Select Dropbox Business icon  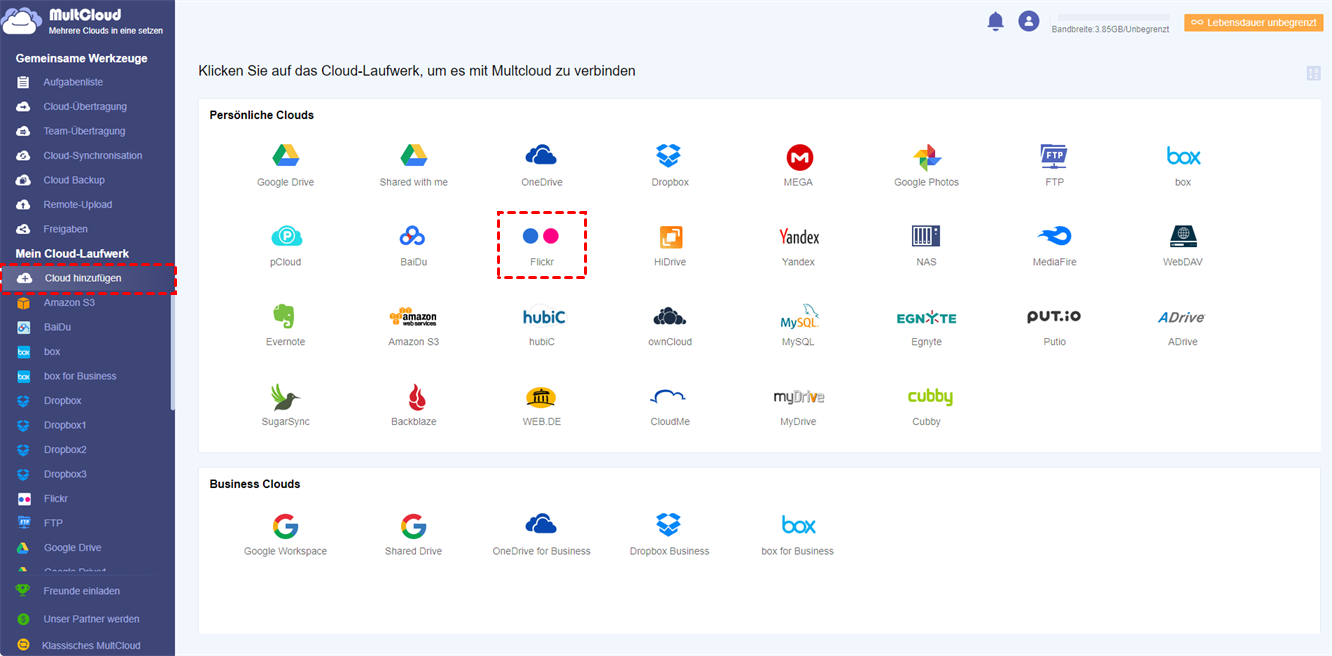pyautogui.click(x=668, y=525)
